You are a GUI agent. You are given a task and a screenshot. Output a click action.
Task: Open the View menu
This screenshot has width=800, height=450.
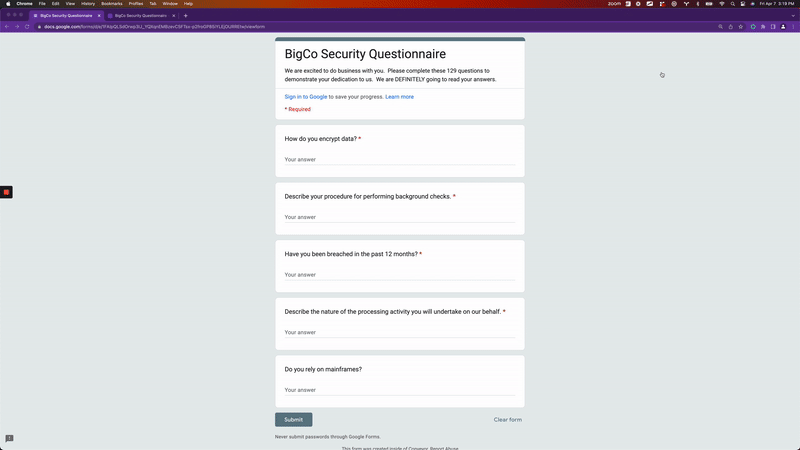coord(70,4)
